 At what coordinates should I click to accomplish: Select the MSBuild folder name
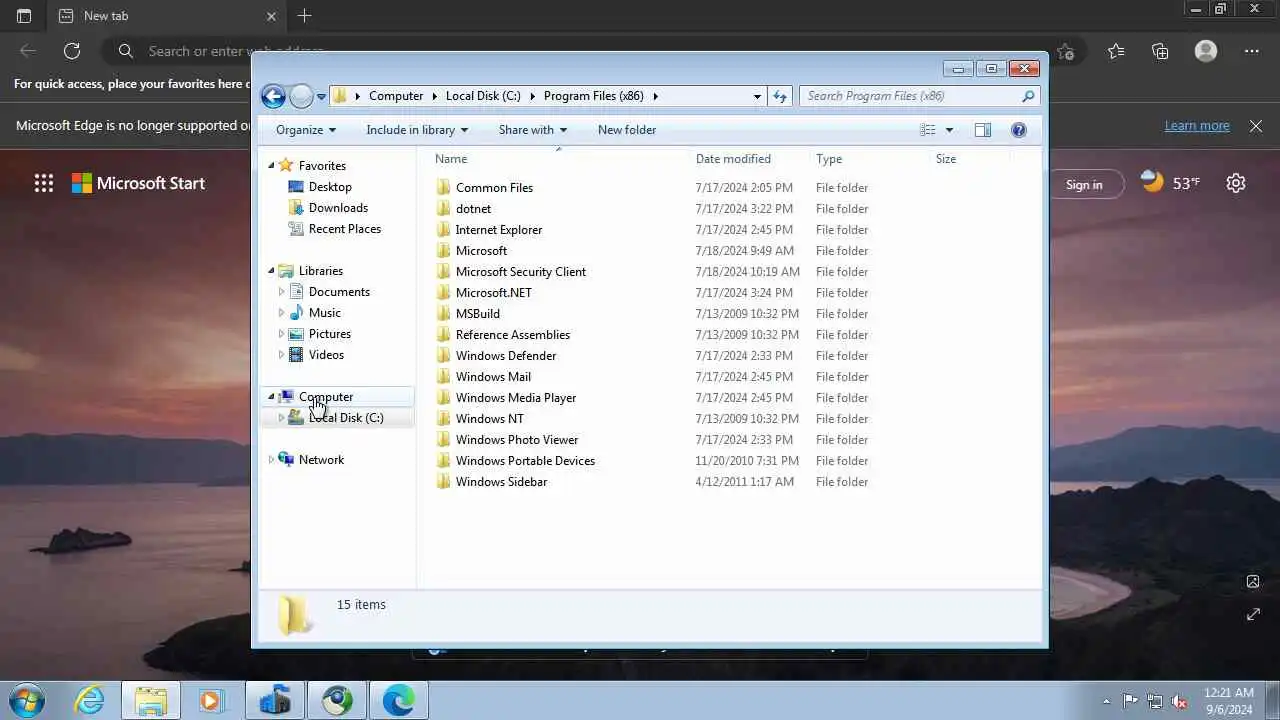pos(478,314)
